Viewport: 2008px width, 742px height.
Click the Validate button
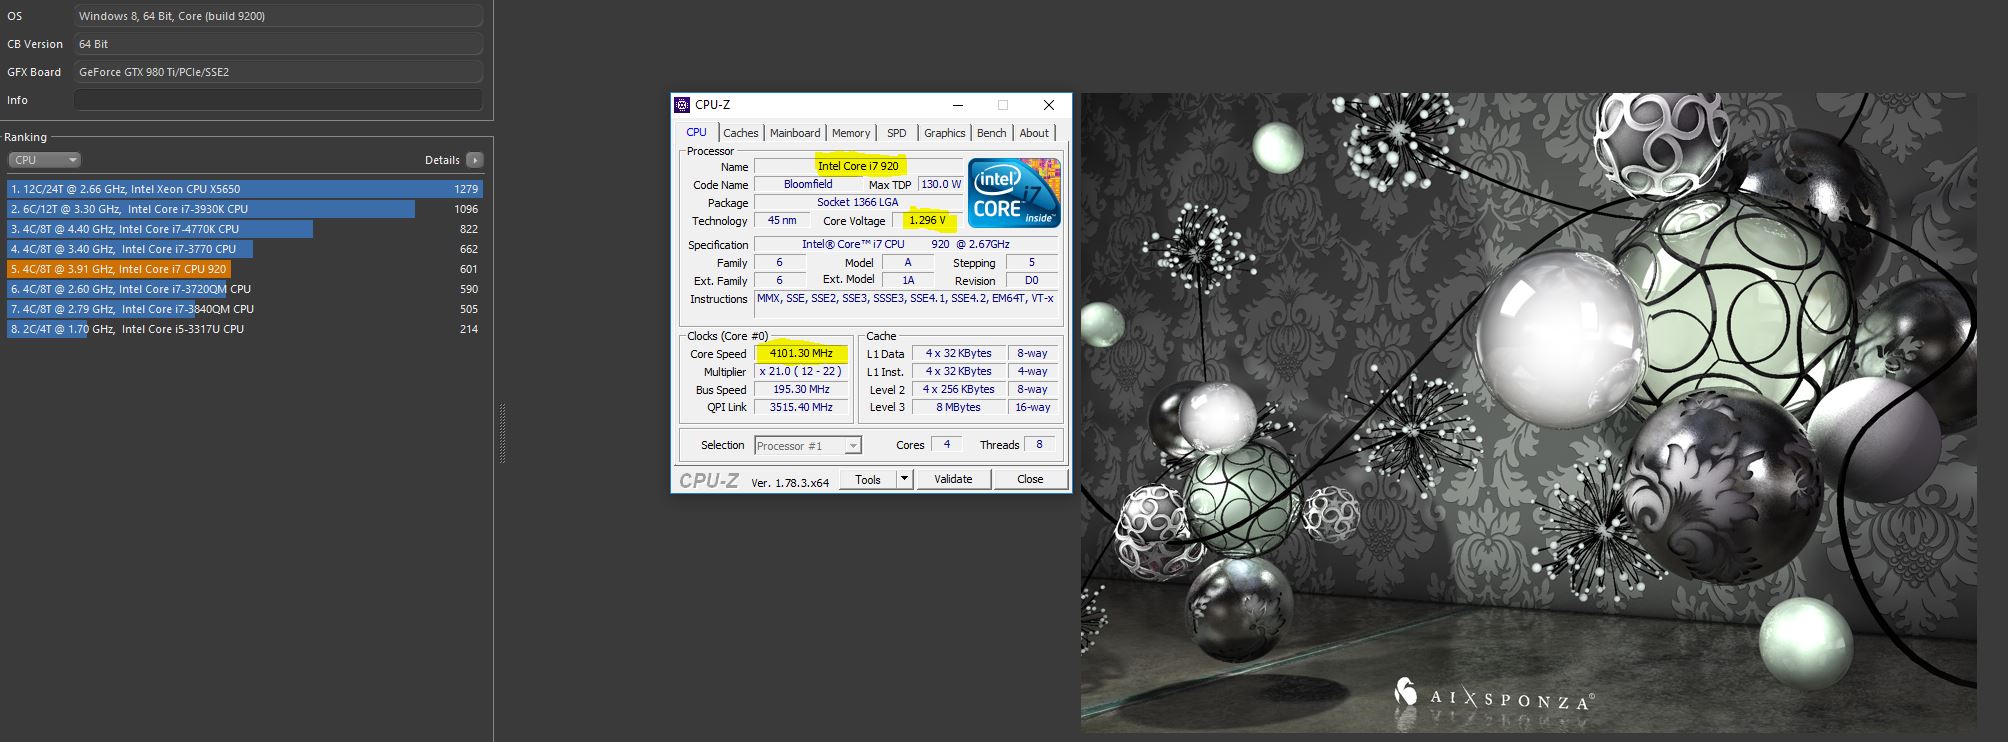(953, 479)
